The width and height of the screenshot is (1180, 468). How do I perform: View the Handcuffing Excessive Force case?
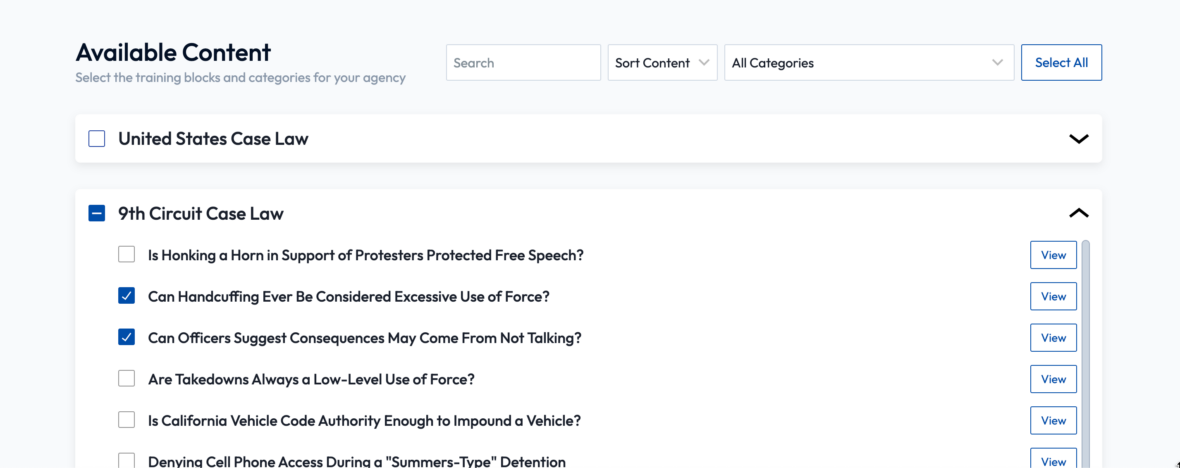[x=1053, y=296]
